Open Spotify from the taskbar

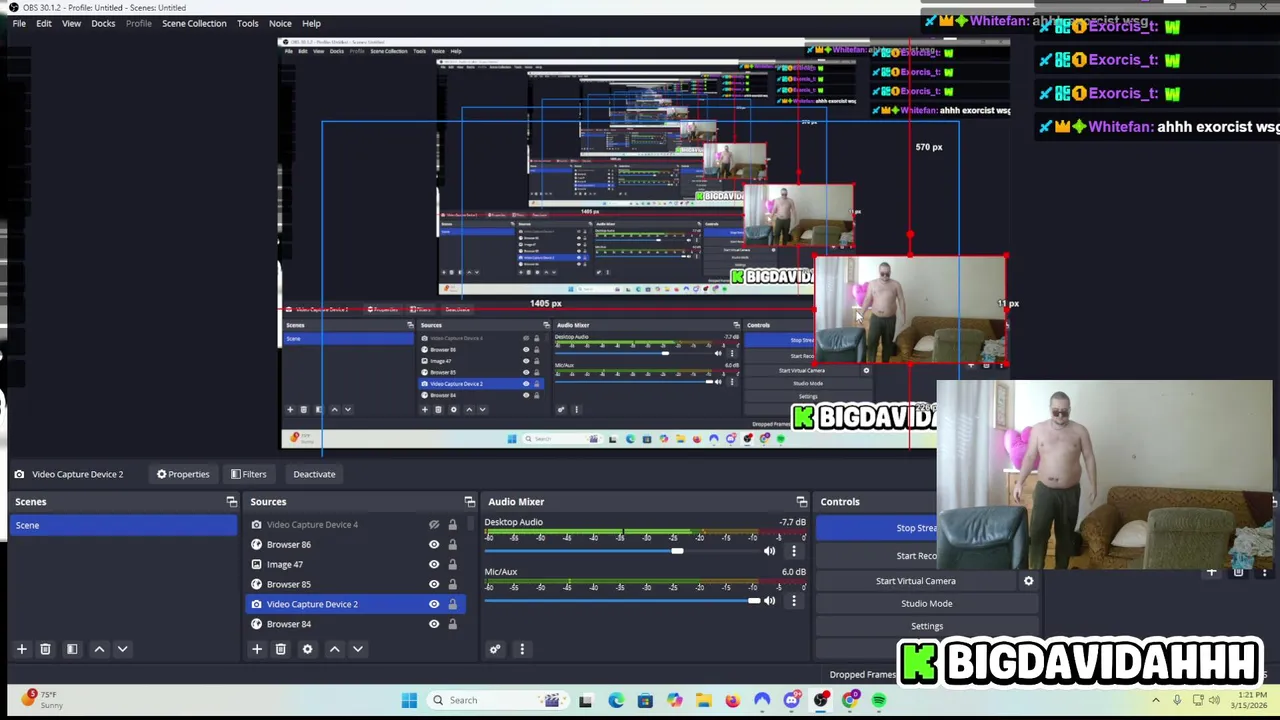click(x=879, y=700)
